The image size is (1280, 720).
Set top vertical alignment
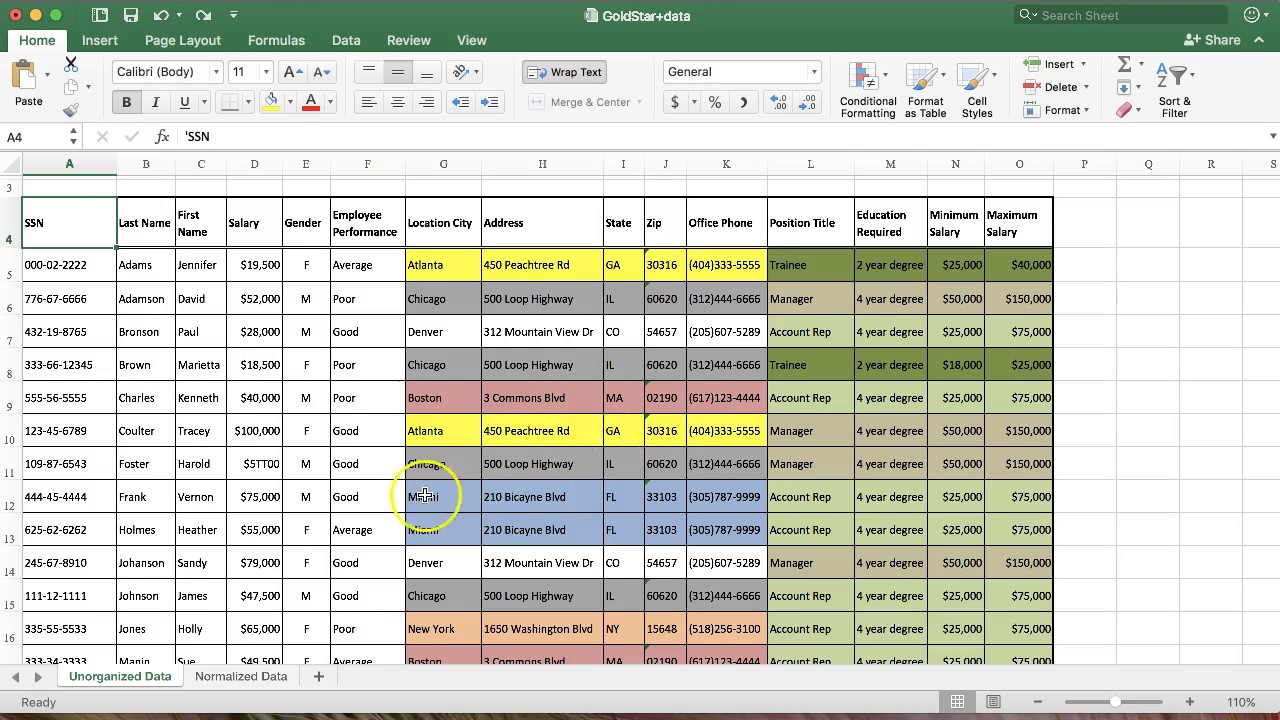(369, 72)
